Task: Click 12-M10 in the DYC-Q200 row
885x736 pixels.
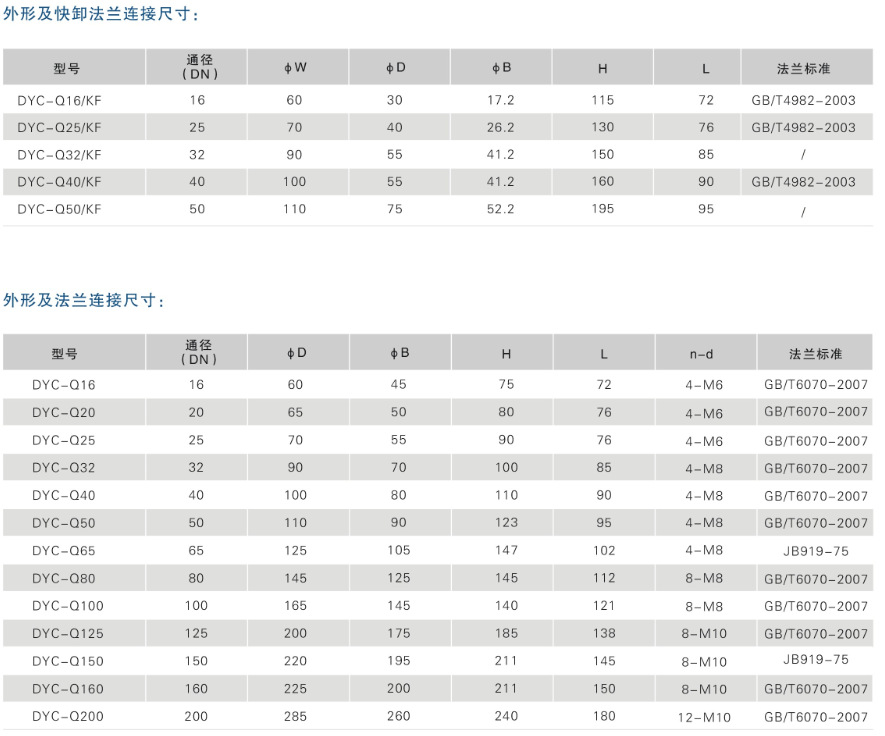Action: 704,718
